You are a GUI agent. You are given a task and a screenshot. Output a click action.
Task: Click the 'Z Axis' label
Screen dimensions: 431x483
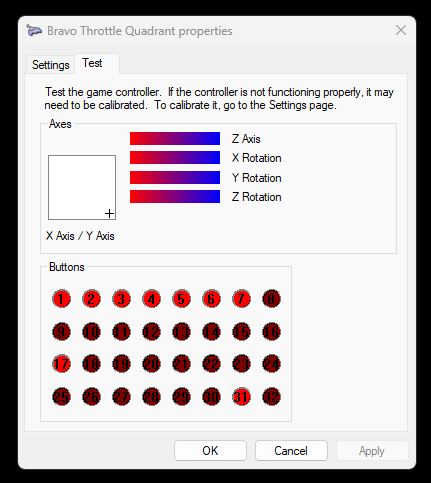(x=246, y=139)
